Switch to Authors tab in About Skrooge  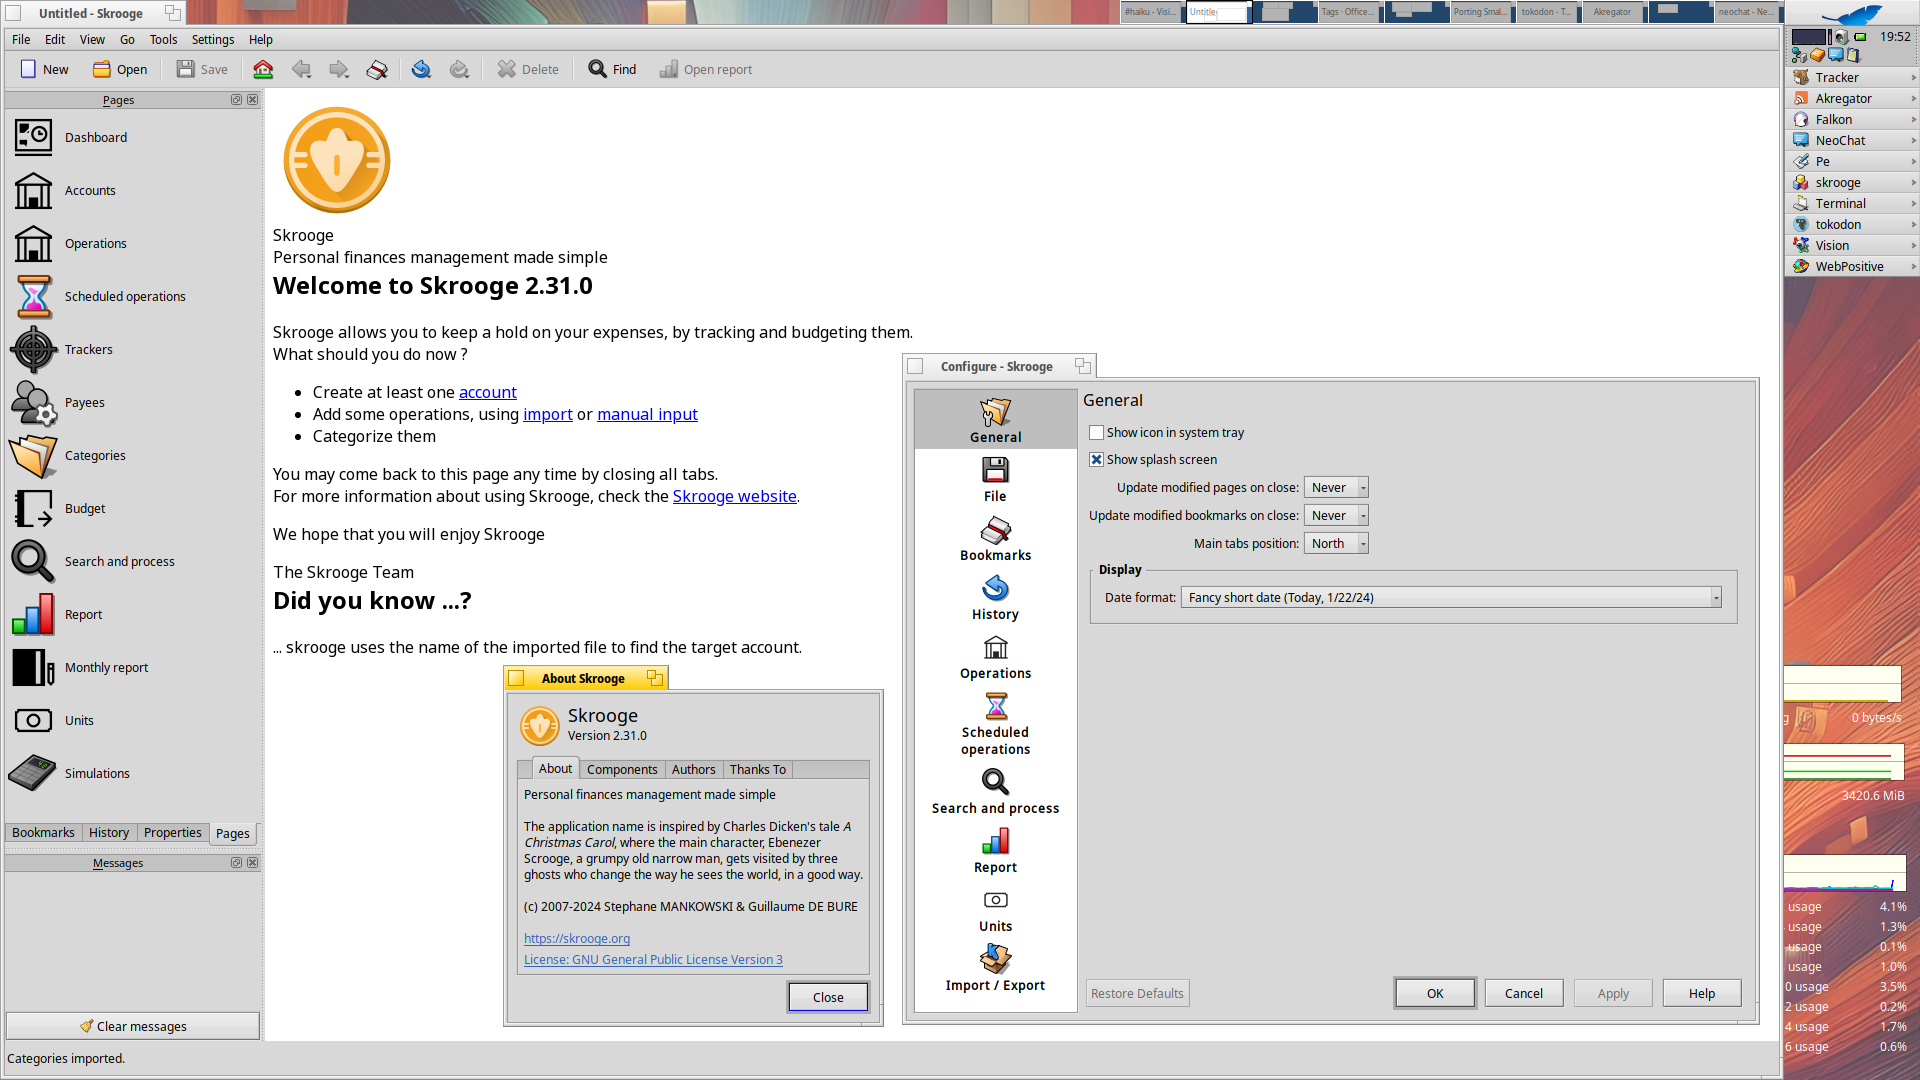[x=693, y=769]
